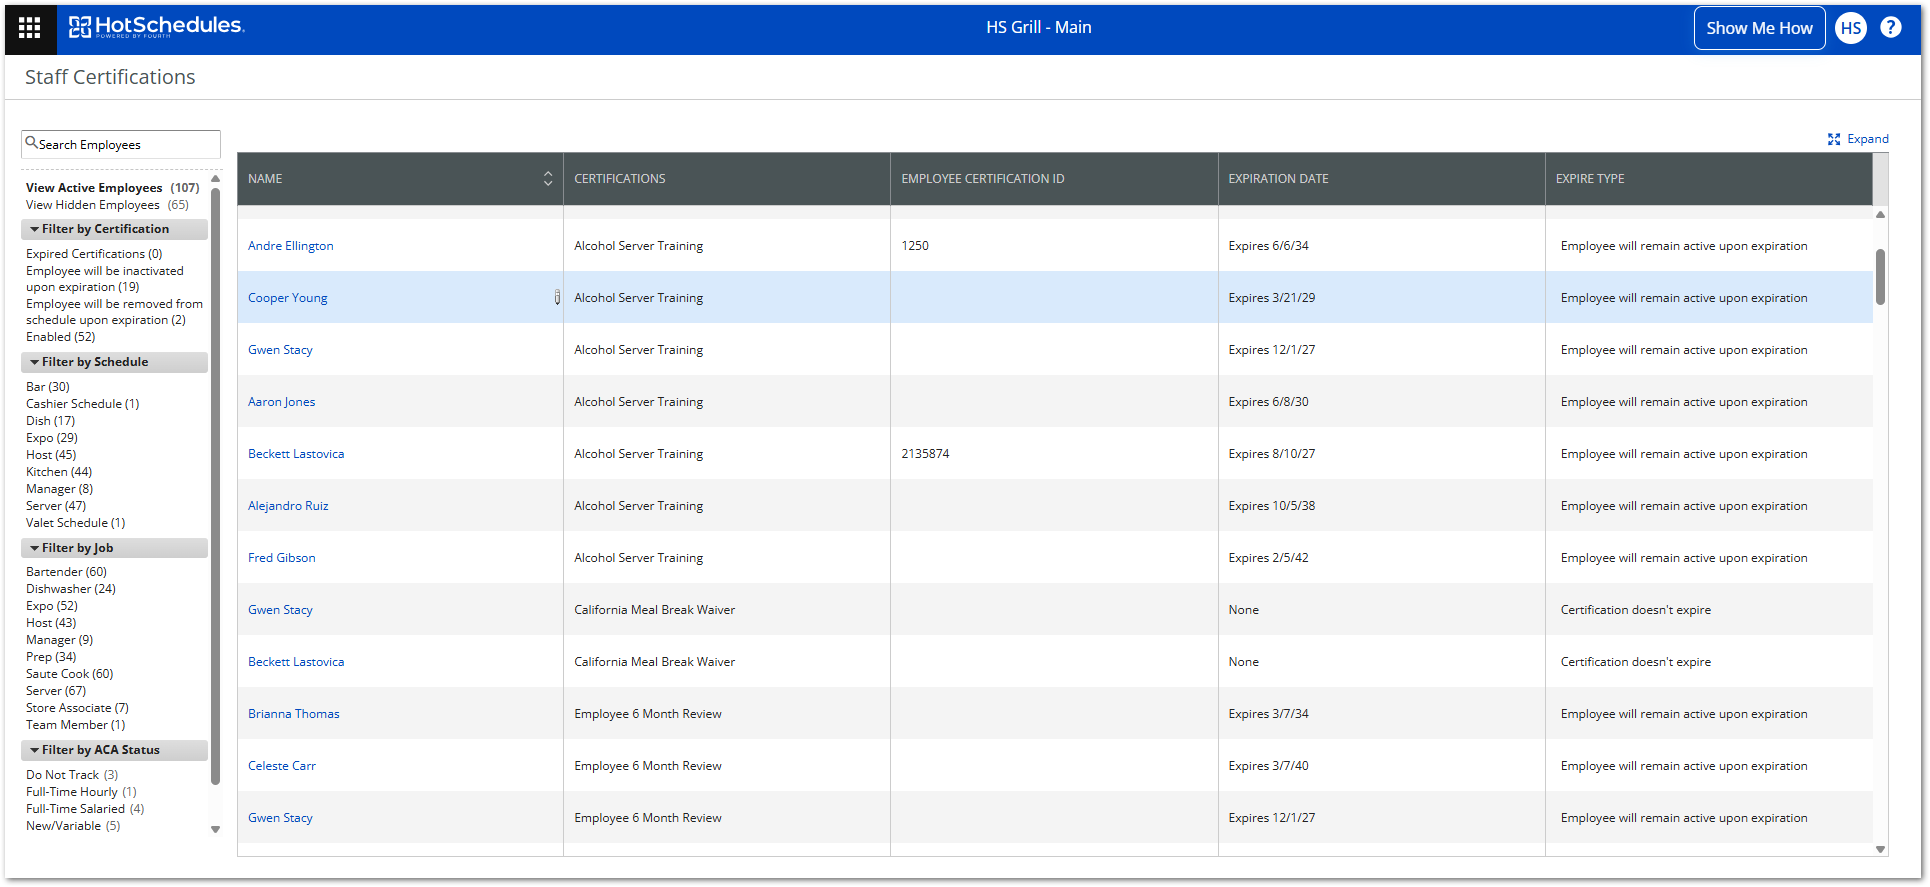
Task: Click the Show Me How button
Action: [1759, 28]
